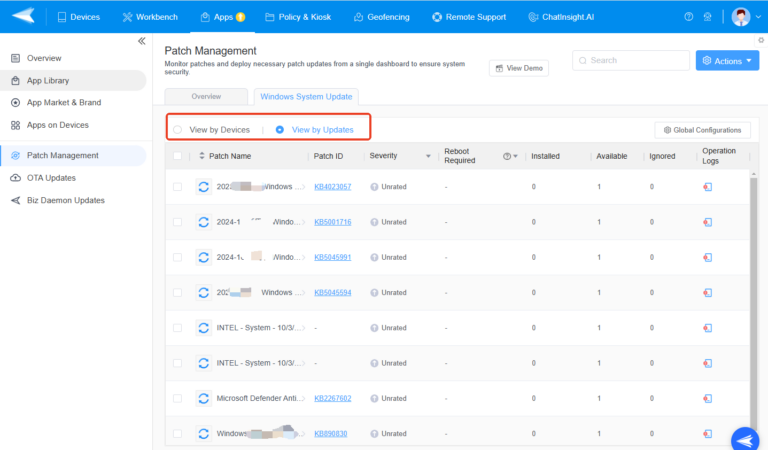Click the AirDroid logo icon
This screenshot has width=768, height=450.
[23, 17]
